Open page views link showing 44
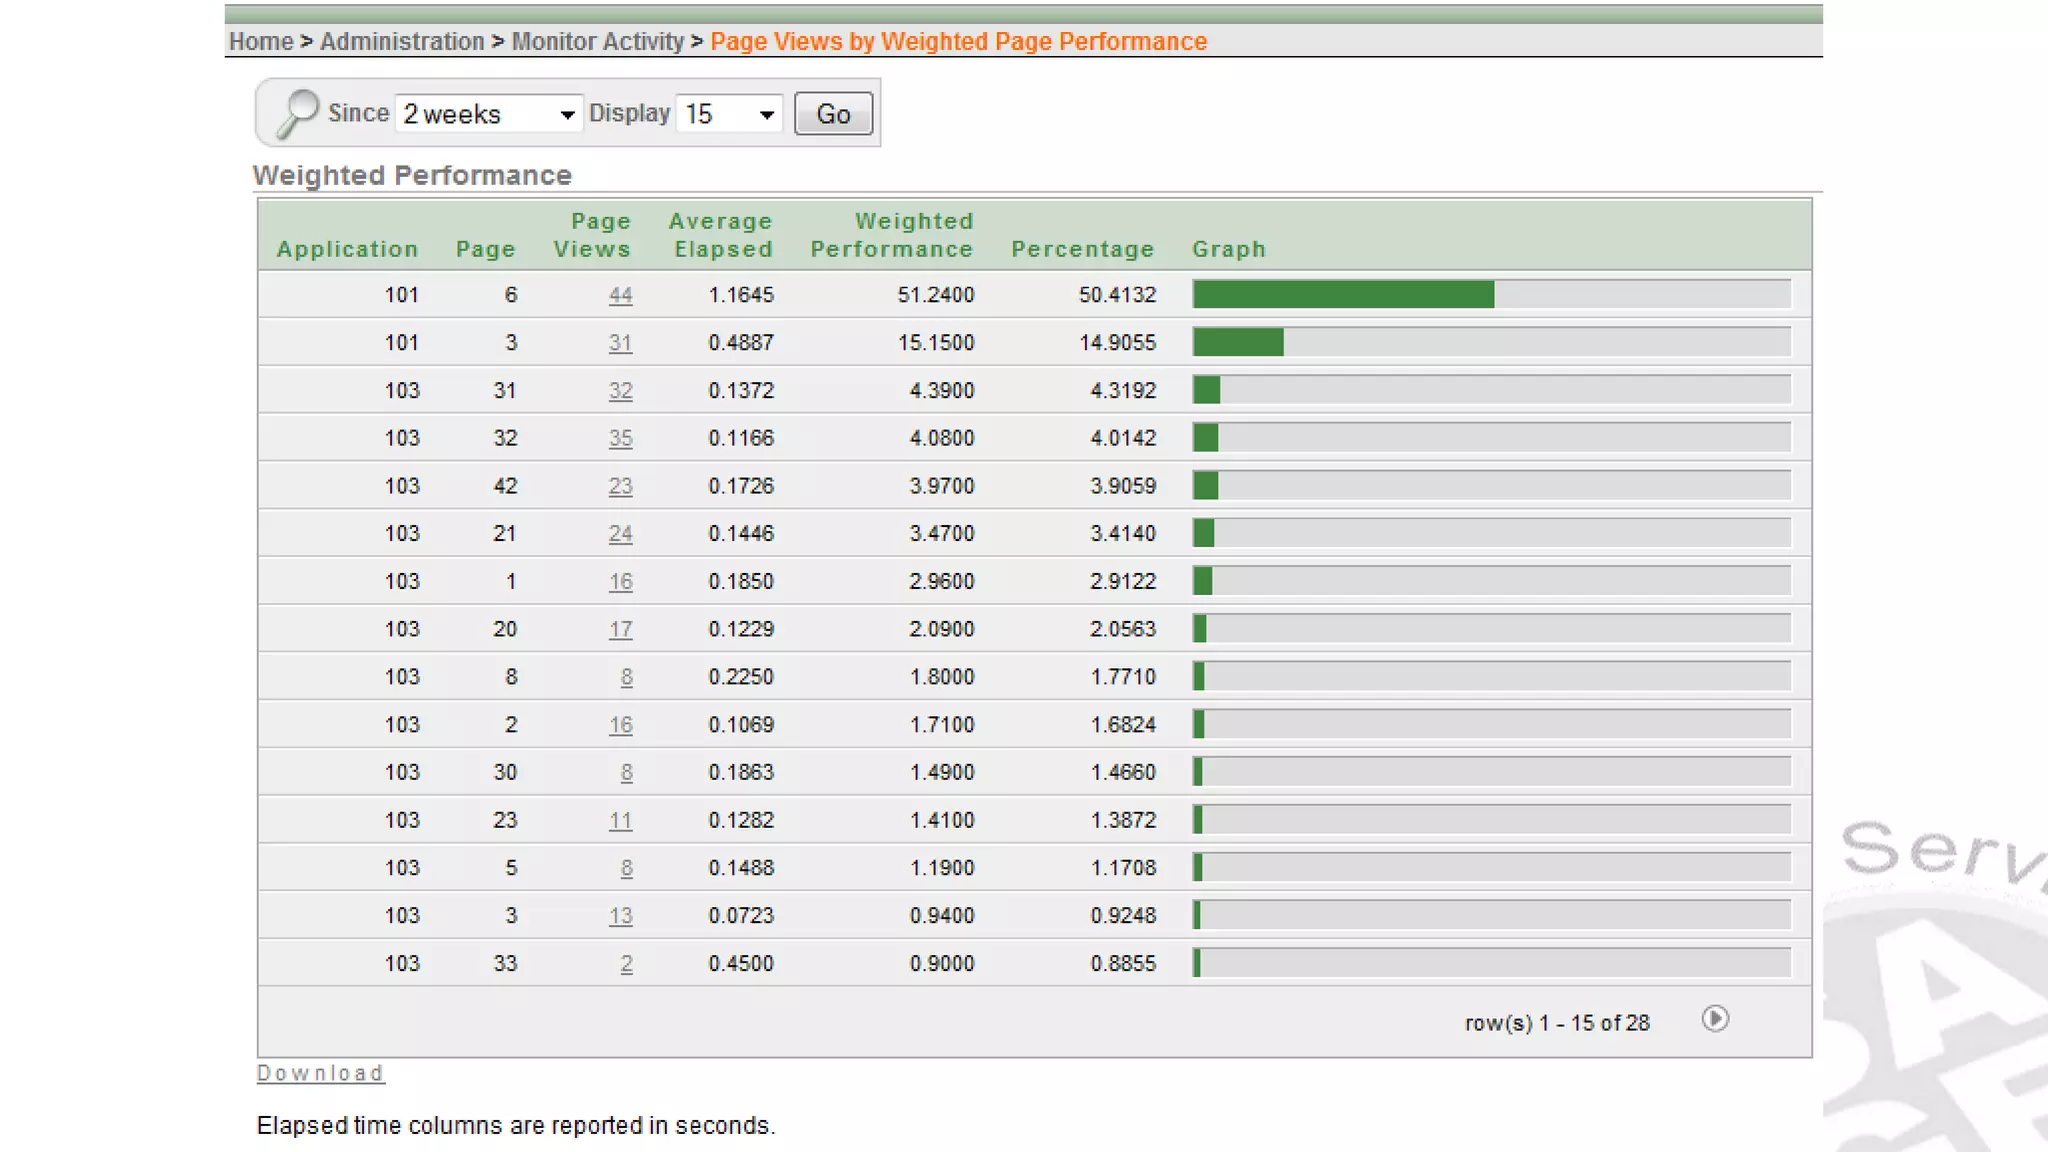 [x=620, y=295]
